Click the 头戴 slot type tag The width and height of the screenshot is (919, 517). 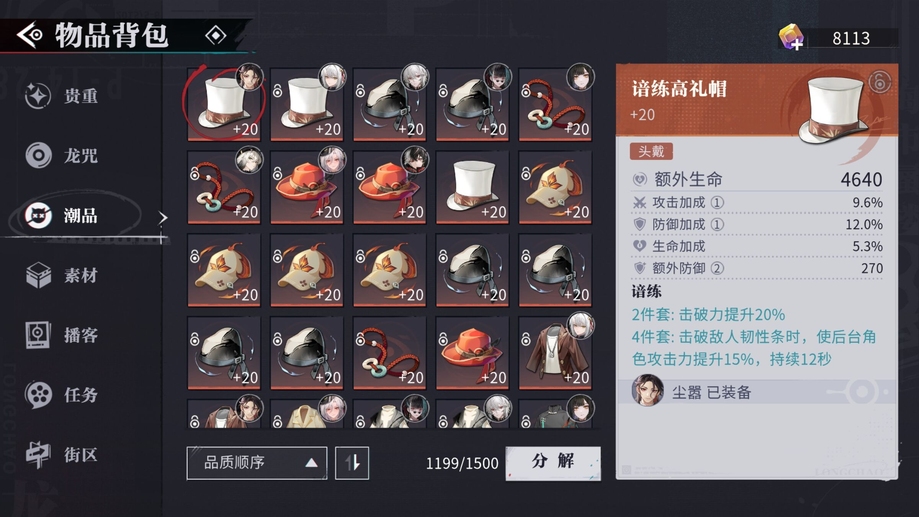click(x=651, y=152)
